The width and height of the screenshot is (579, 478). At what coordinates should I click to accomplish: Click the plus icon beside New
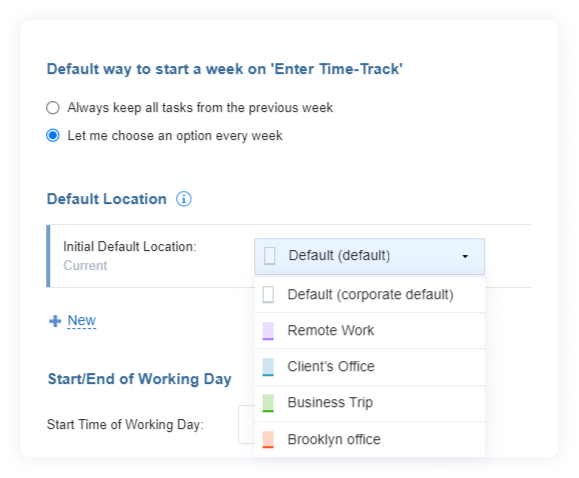coord(55,321)
